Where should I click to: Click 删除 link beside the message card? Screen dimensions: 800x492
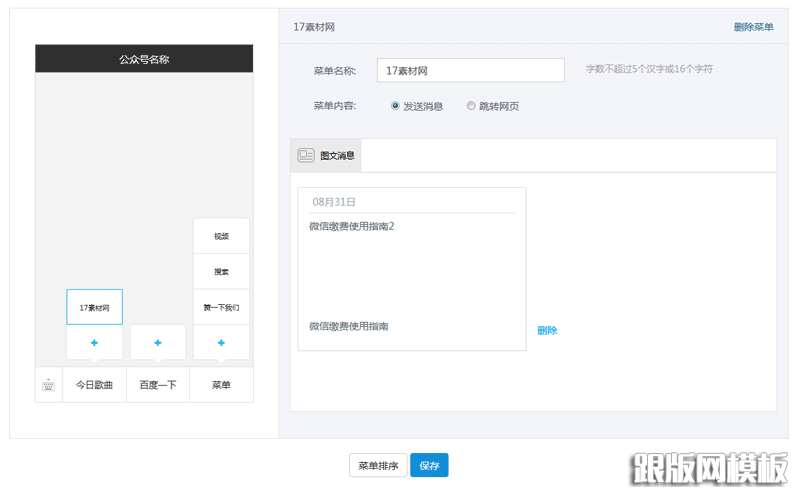547,330
